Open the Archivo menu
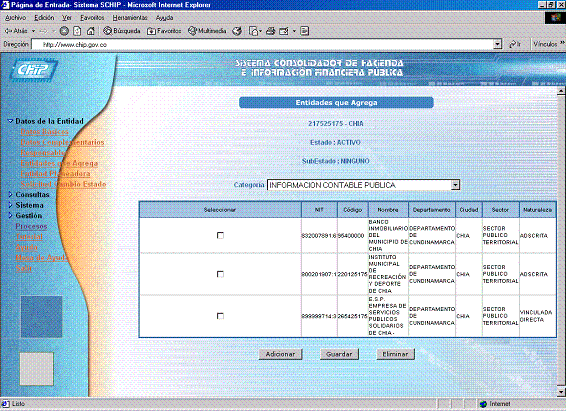The image size is (566, 411). point(16,18)
